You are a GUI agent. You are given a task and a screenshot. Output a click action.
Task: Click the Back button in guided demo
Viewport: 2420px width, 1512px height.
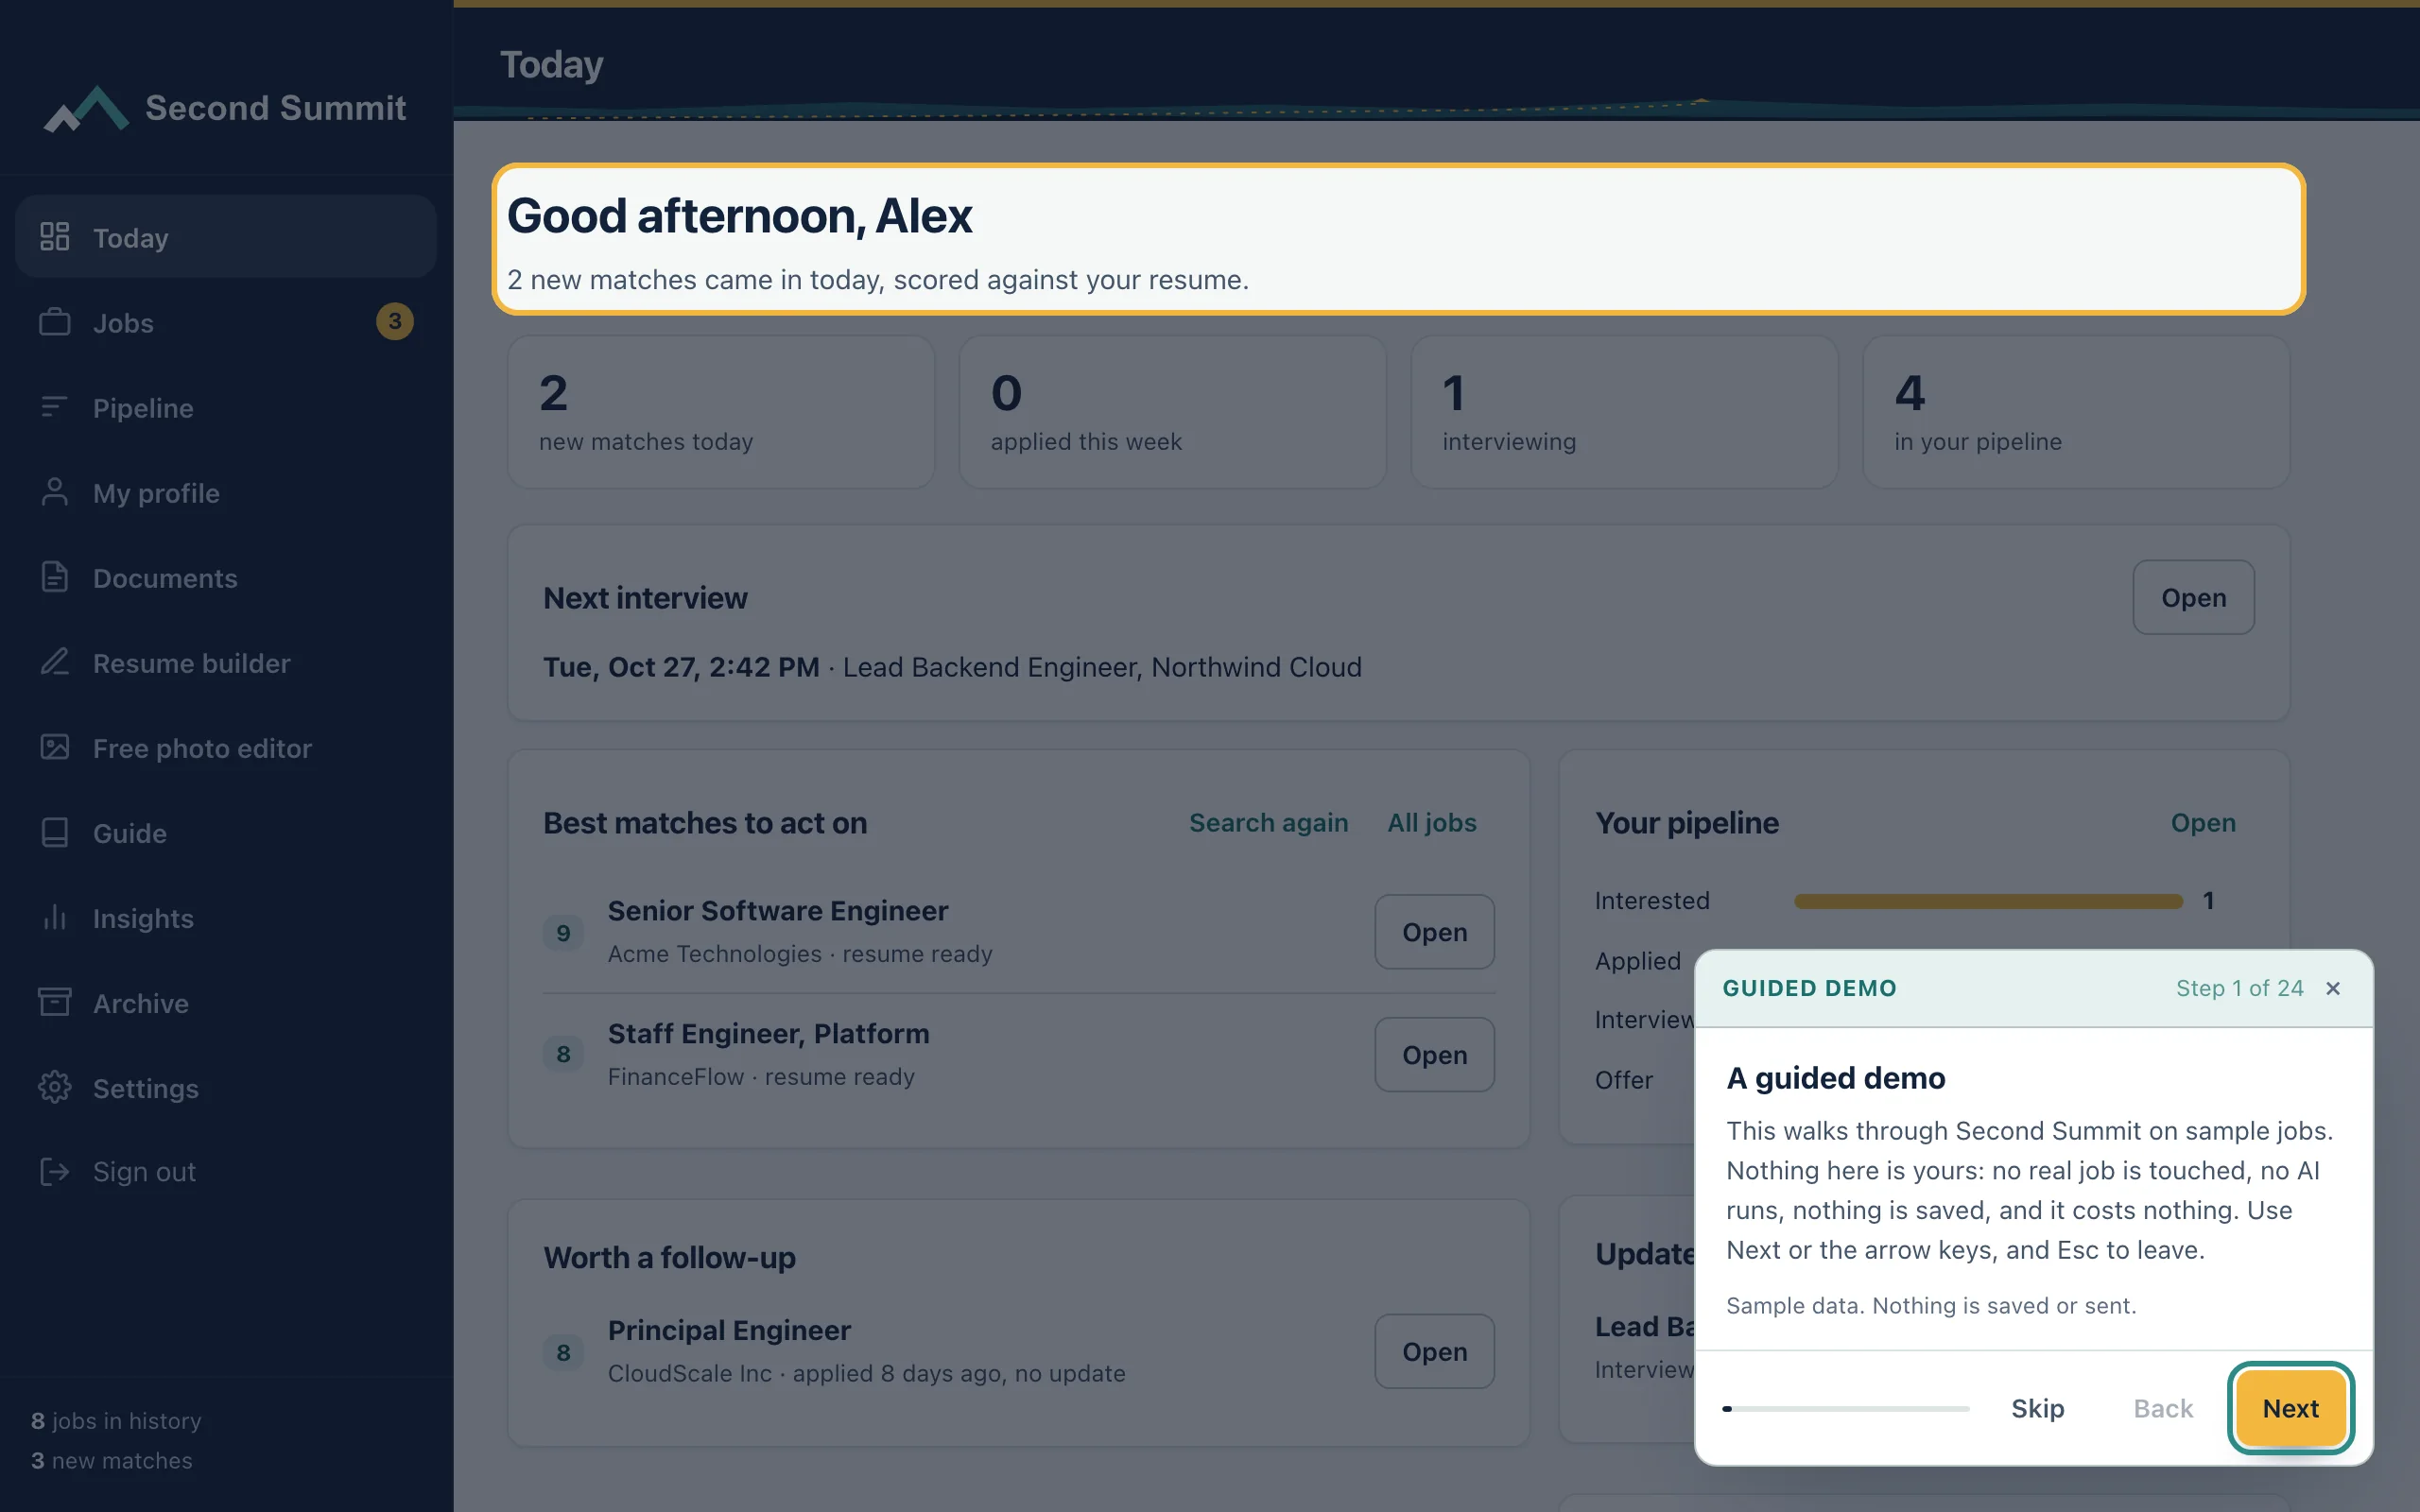click(x=2163, y=1408)
